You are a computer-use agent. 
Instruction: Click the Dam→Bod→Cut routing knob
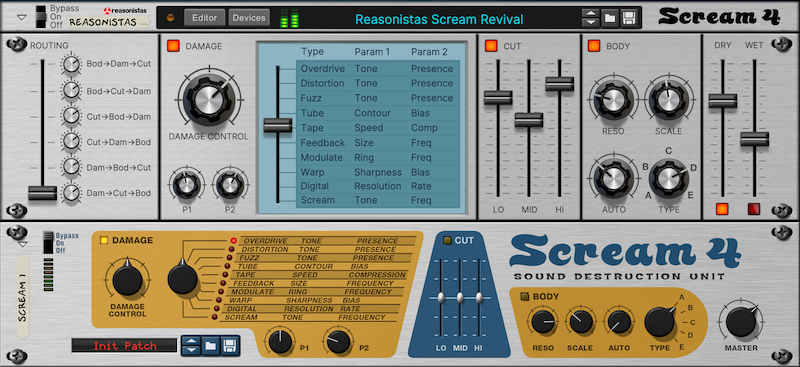pos(72,166)
